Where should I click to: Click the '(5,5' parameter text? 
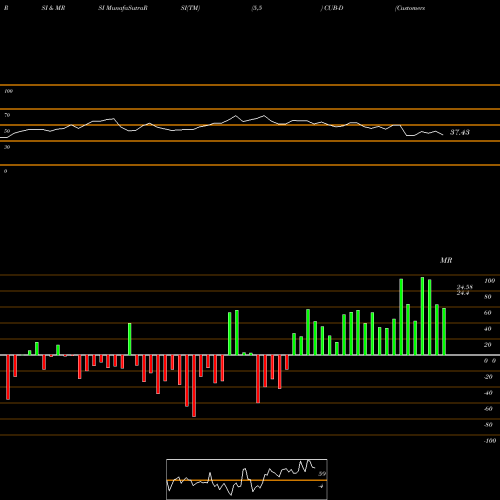pos(257,8)
